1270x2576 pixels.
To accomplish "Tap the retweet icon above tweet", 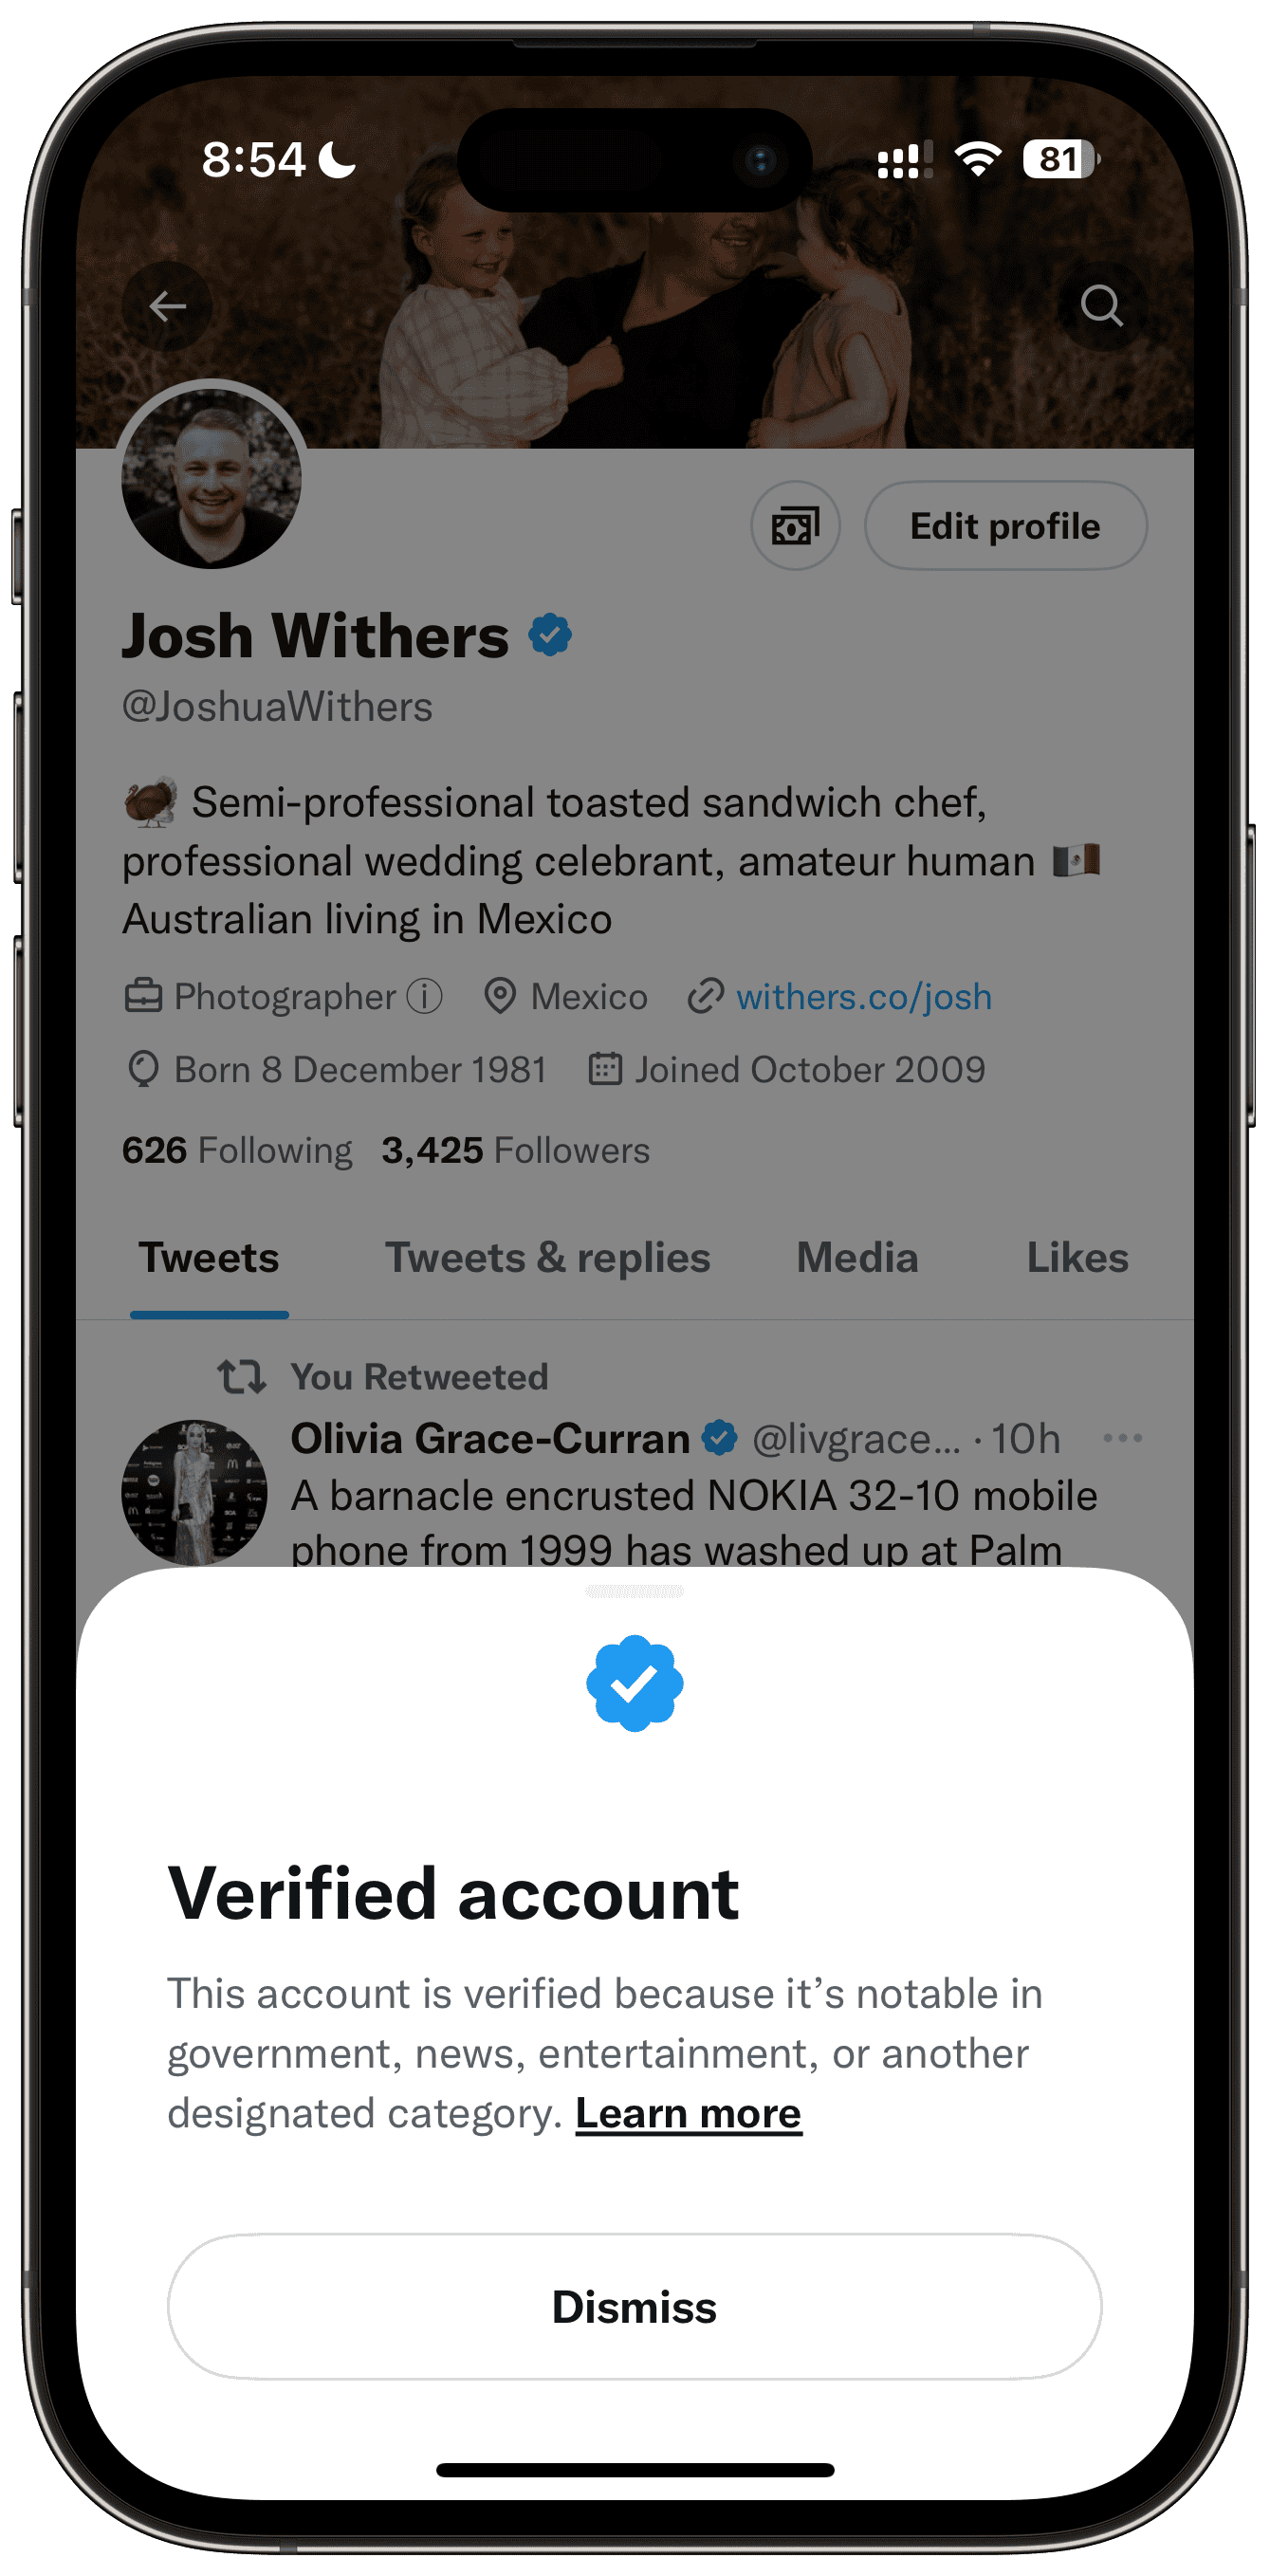I will (242, 1377).
